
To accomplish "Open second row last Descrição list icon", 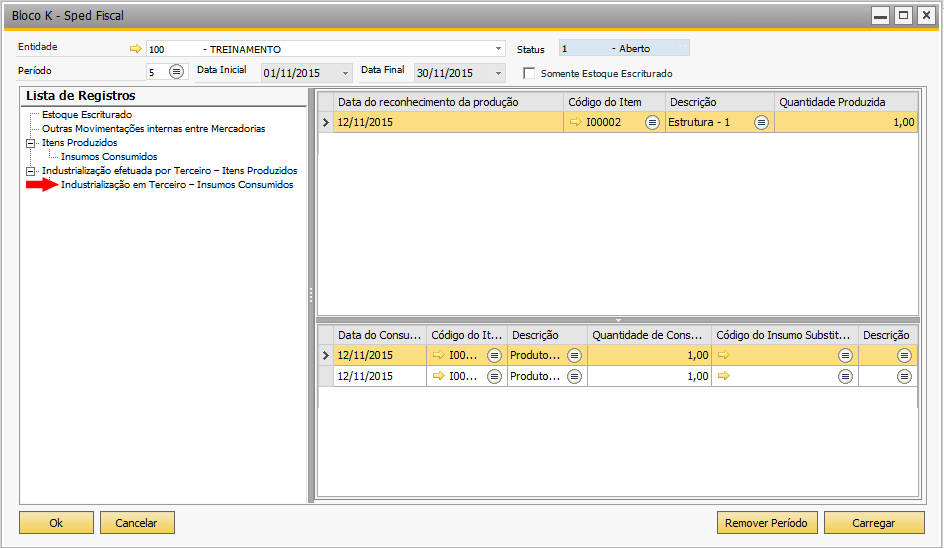I will [904, 376].
